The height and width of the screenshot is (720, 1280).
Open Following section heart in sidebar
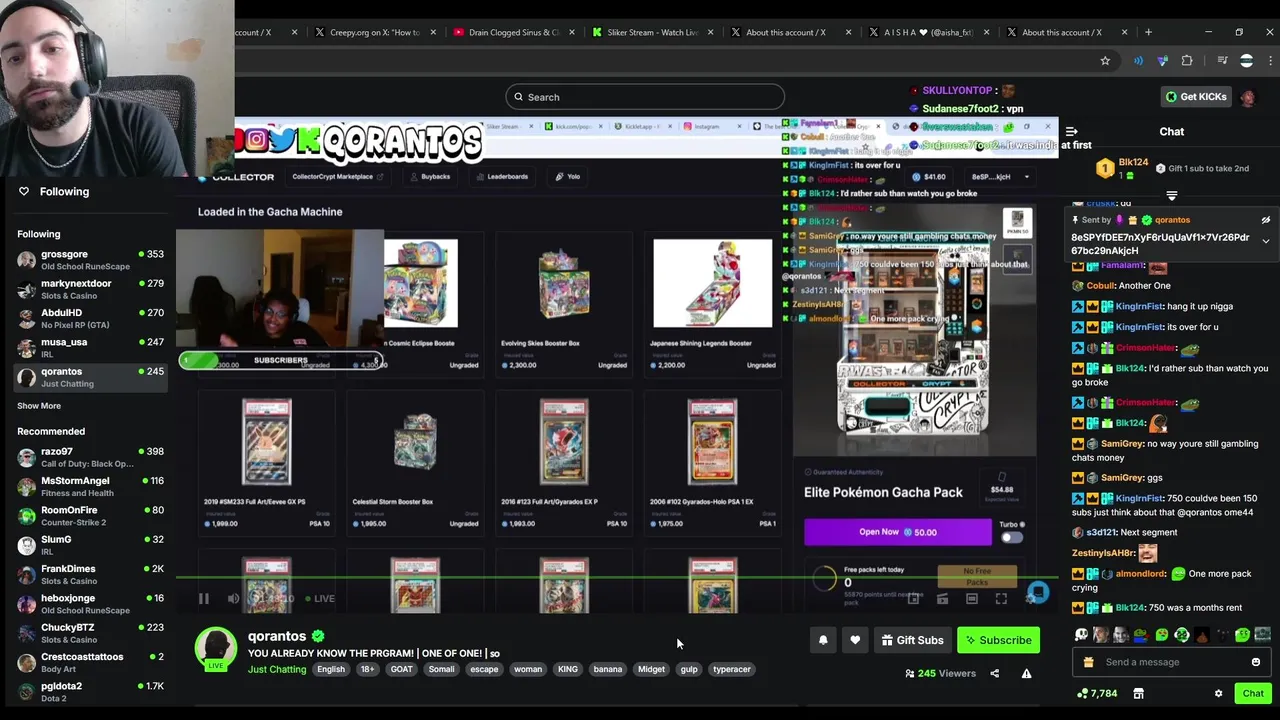tap(24, 191)
